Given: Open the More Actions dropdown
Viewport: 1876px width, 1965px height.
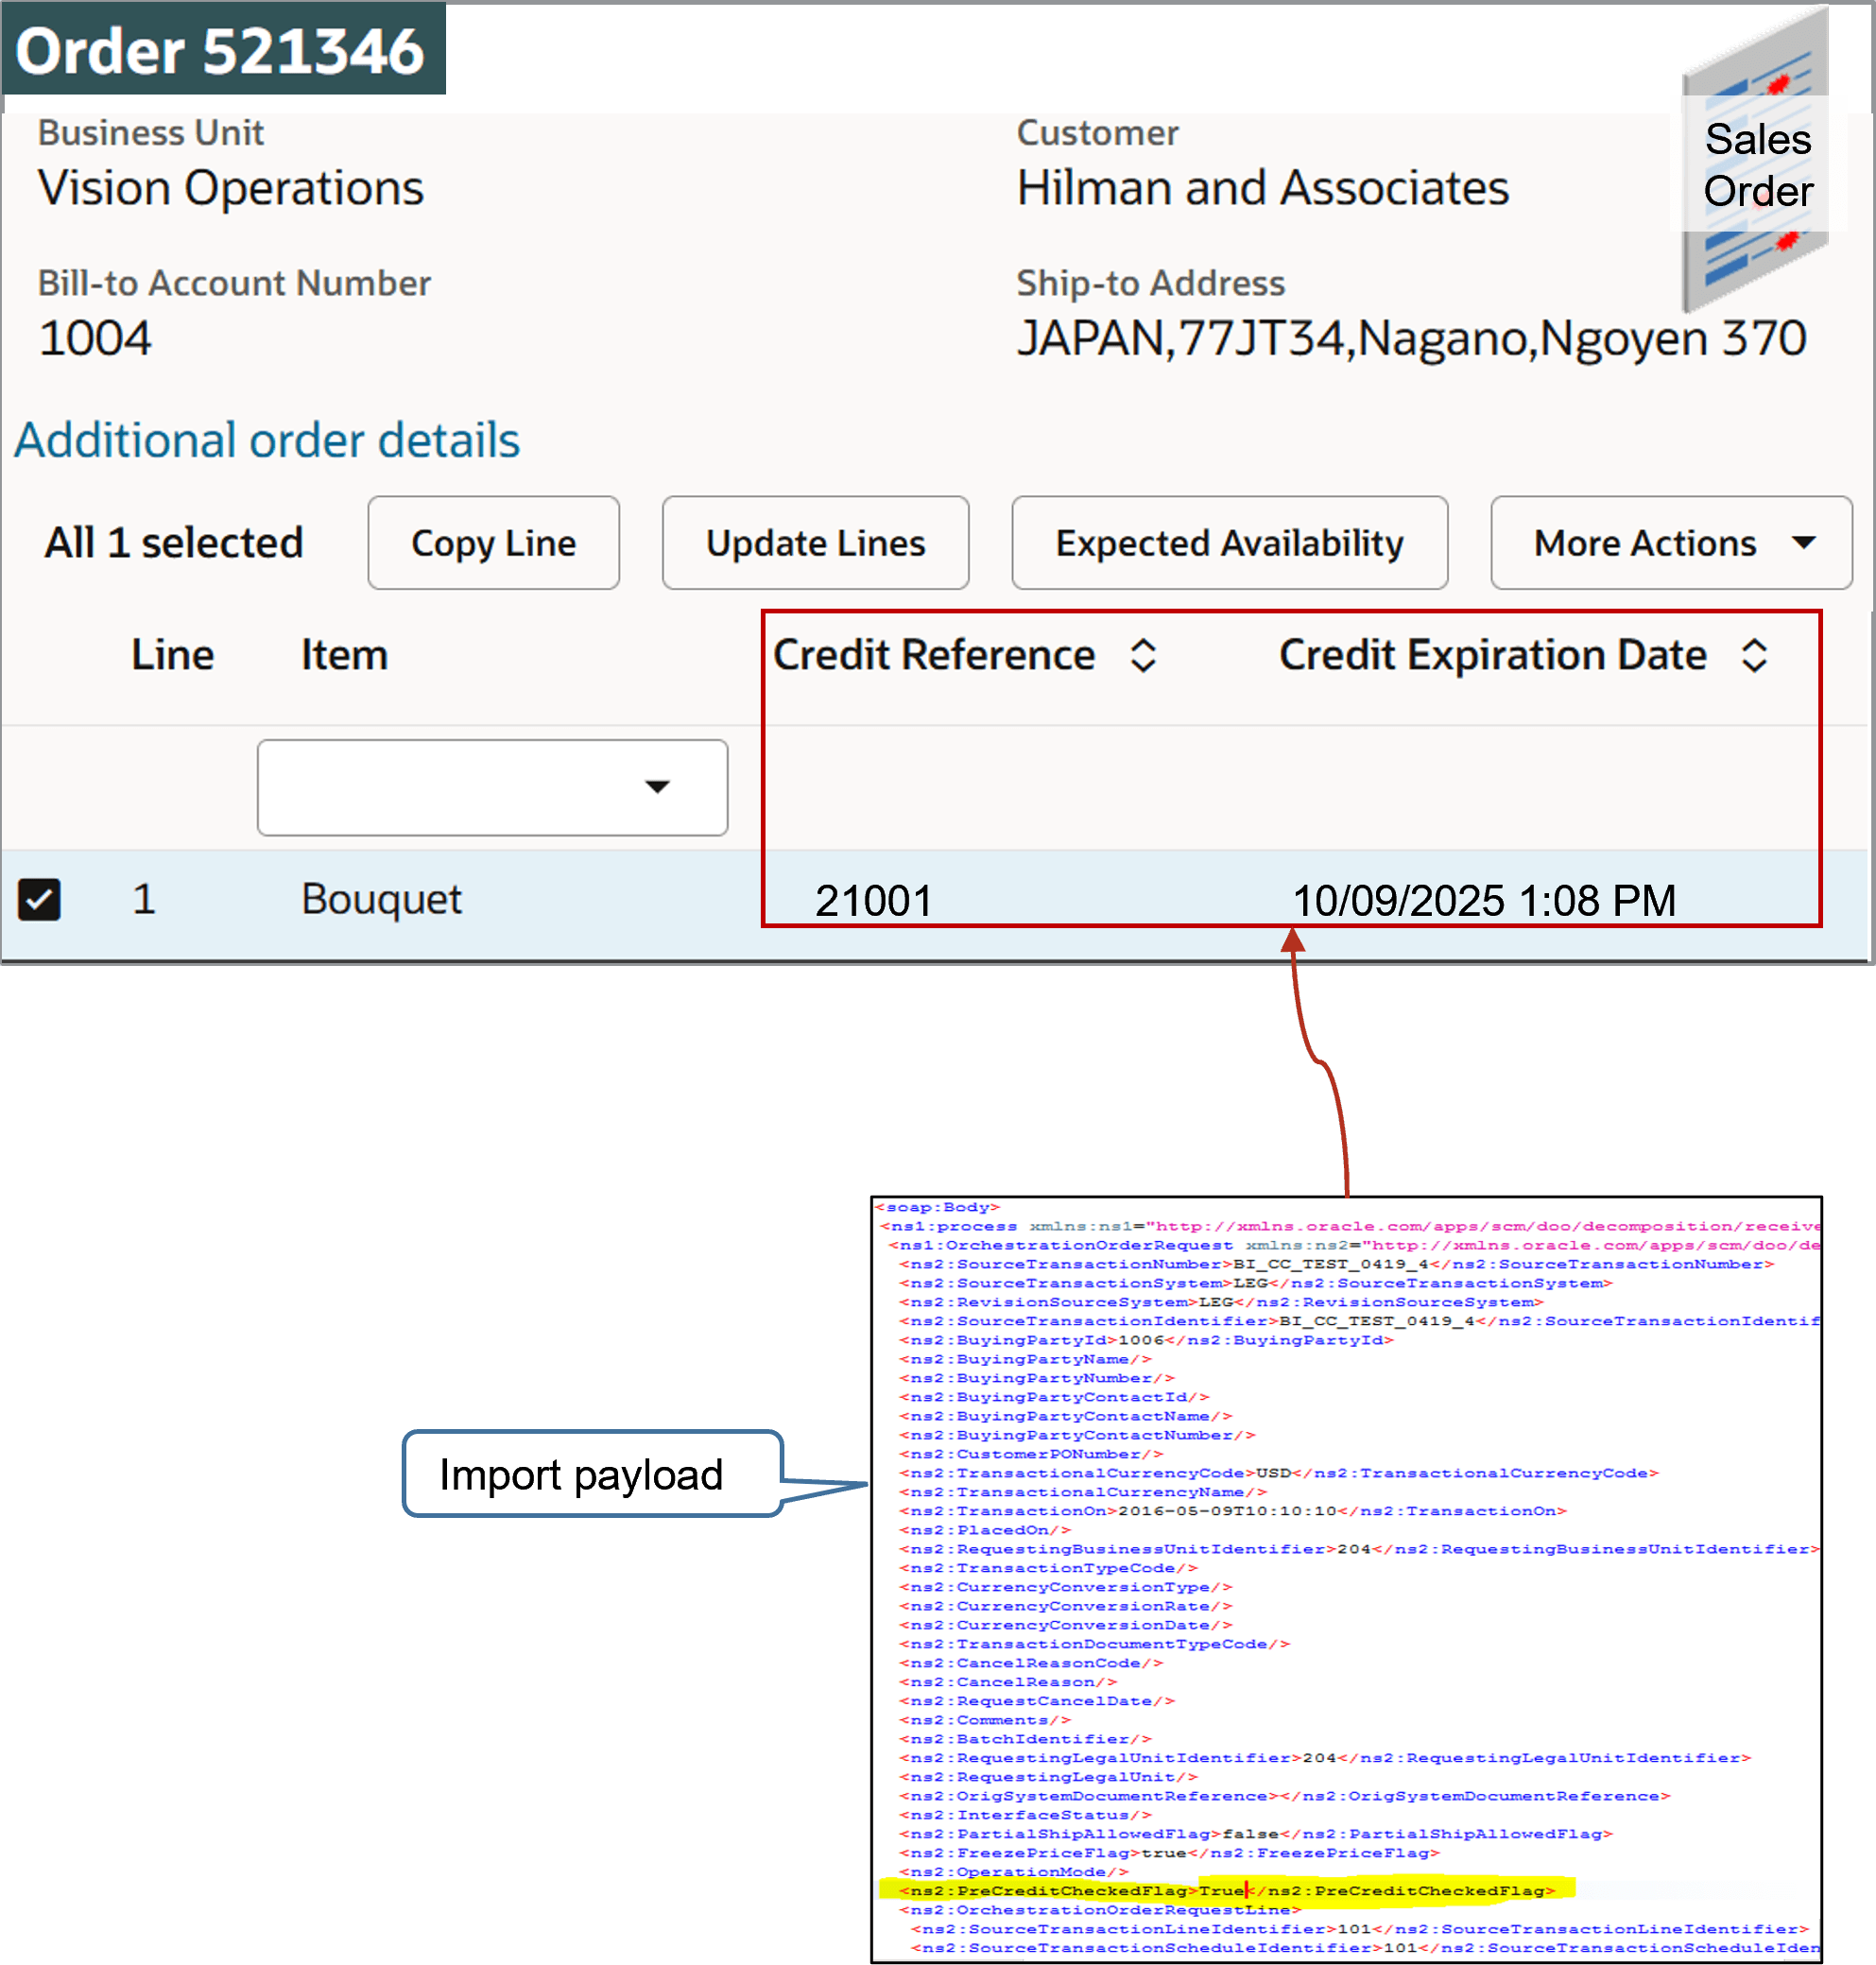Looking at the screenshot, I should (x=1670, y=543).
